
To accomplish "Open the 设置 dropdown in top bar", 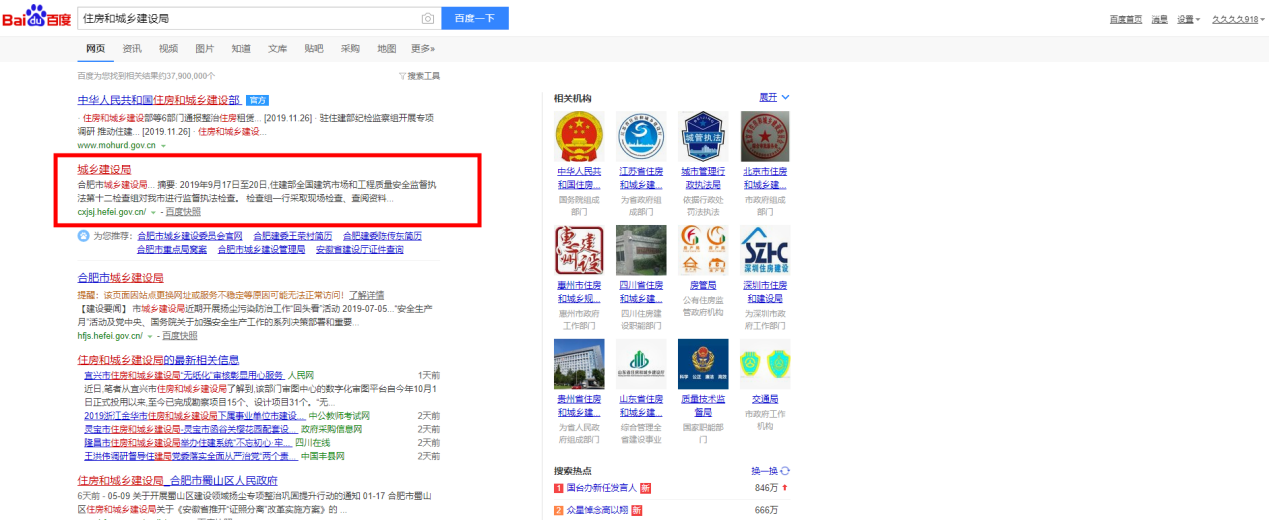I will [1188, 20].
